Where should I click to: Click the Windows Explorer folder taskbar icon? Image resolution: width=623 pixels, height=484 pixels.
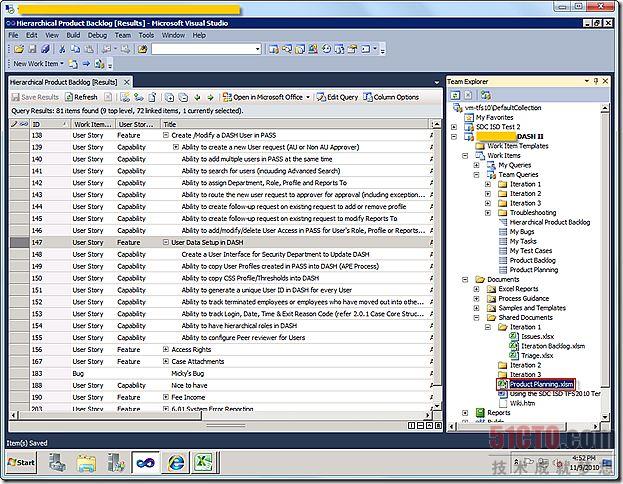point(86,463)
